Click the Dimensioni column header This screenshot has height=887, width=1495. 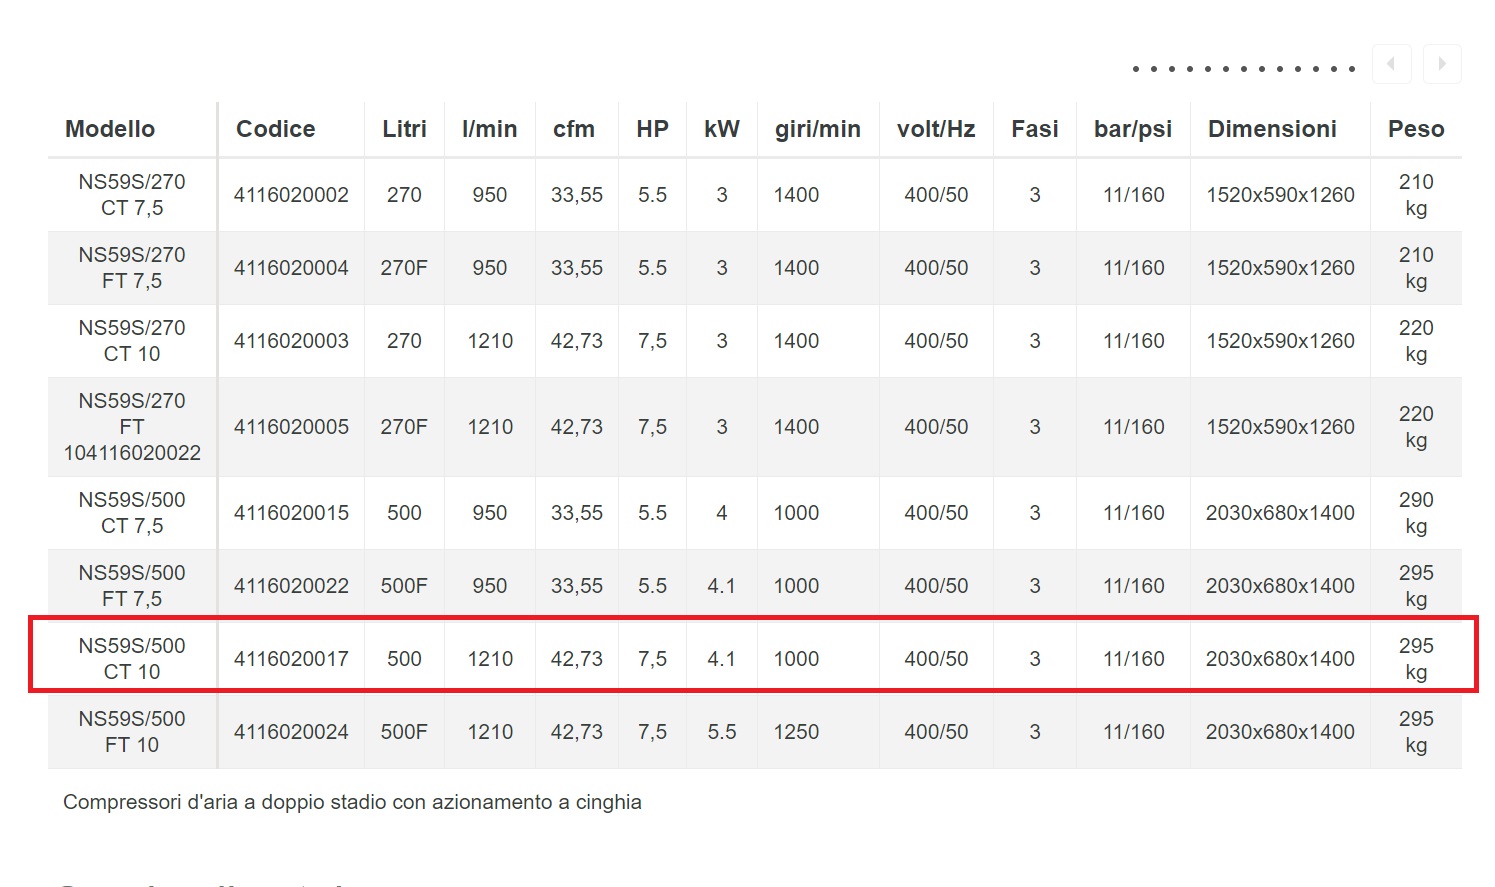pos(1272,129)
